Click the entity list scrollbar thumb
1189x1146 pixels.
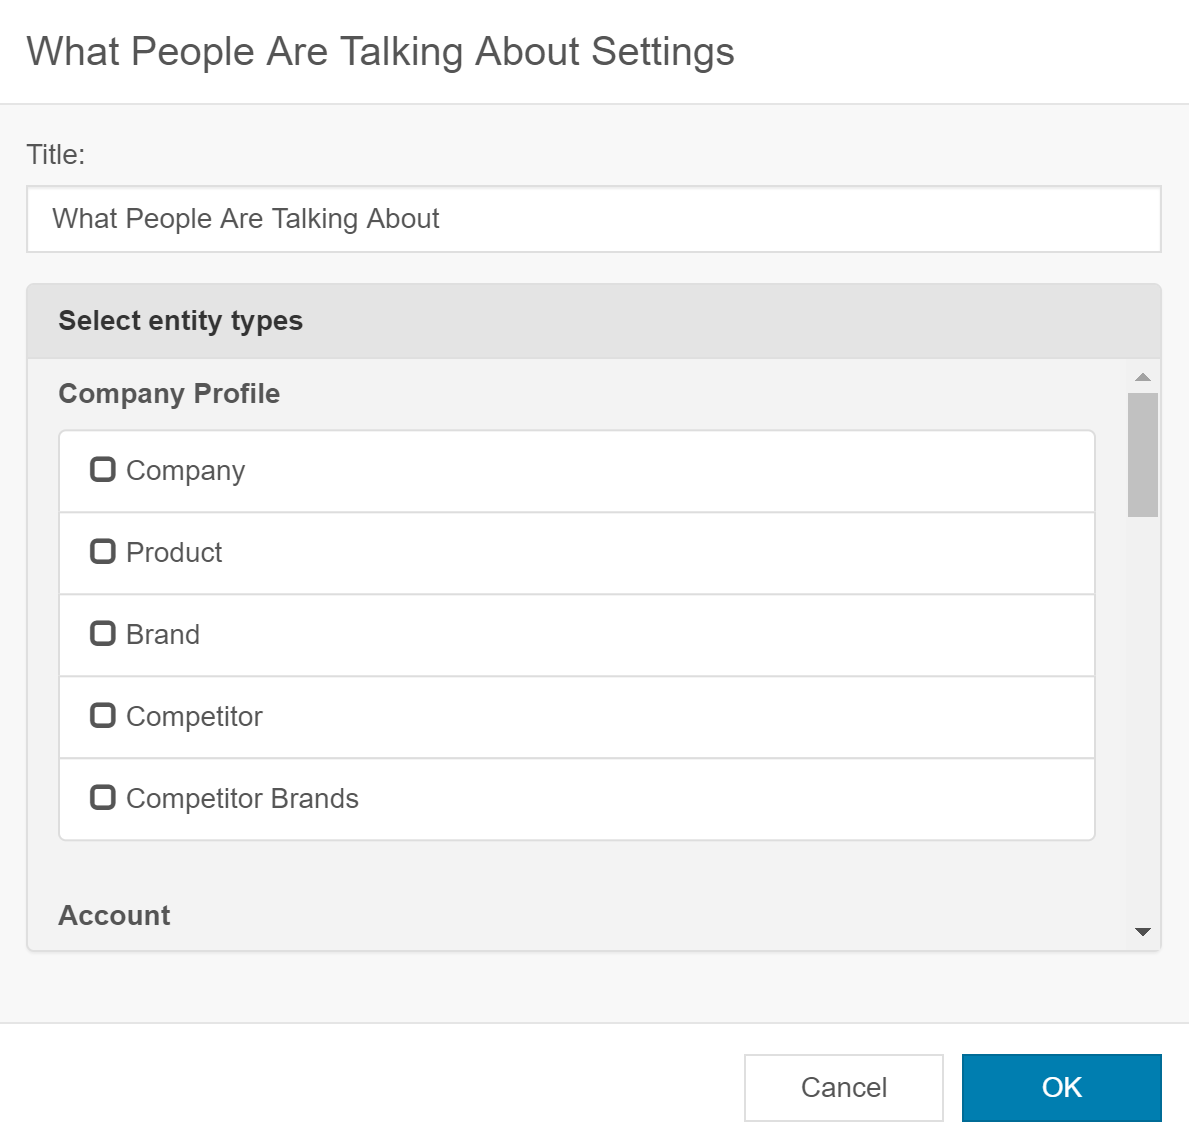pyautogui.click(x=1143, y=454)
